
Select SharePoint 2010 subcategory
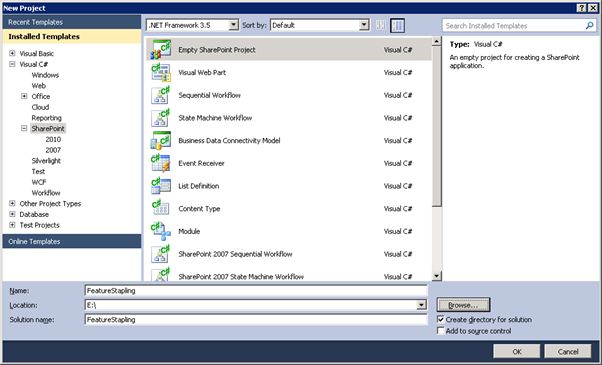[53, 139]
